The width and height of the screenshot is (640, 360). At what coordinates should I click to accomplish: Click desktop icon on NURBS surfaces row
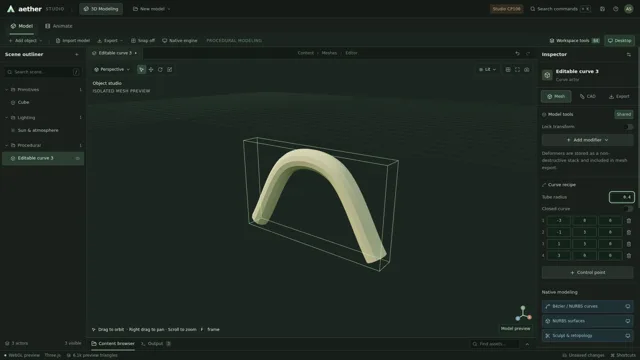[x=627, y=321]
